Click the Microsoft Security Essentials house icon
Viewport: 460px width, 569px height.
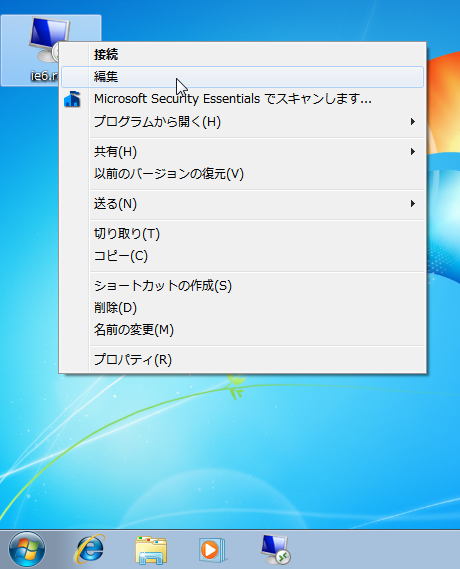(72, 99)
